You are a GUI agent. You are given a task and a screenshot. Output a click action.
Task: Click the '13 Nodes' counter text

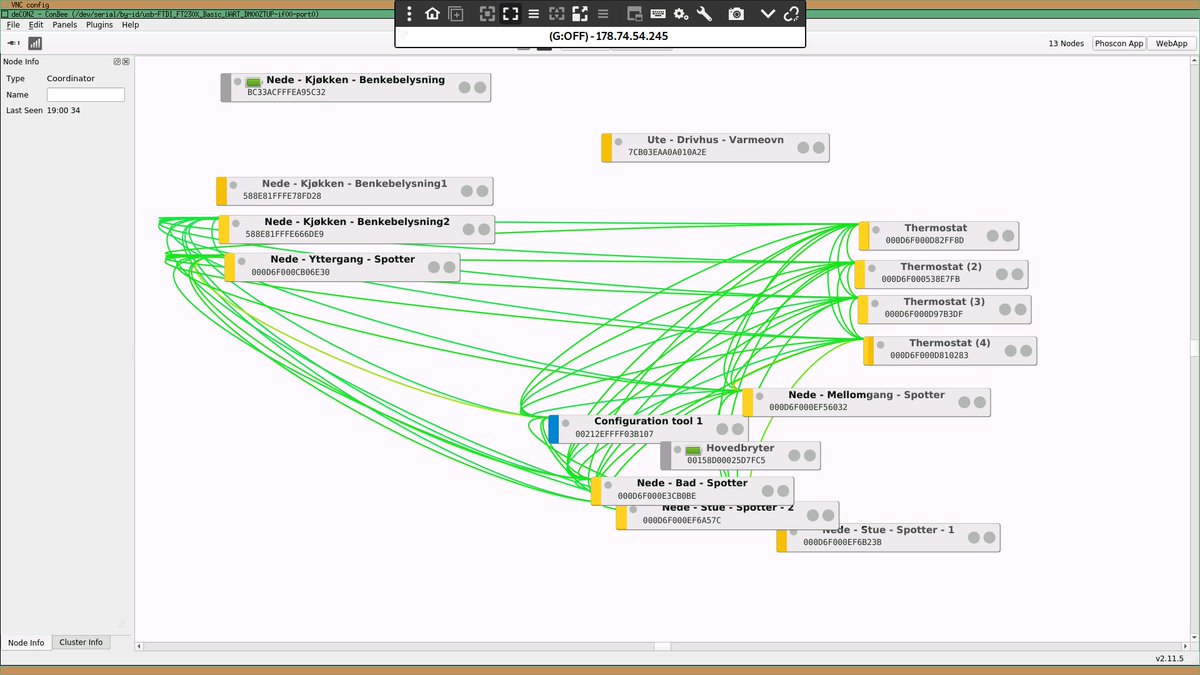point(1066,44)
